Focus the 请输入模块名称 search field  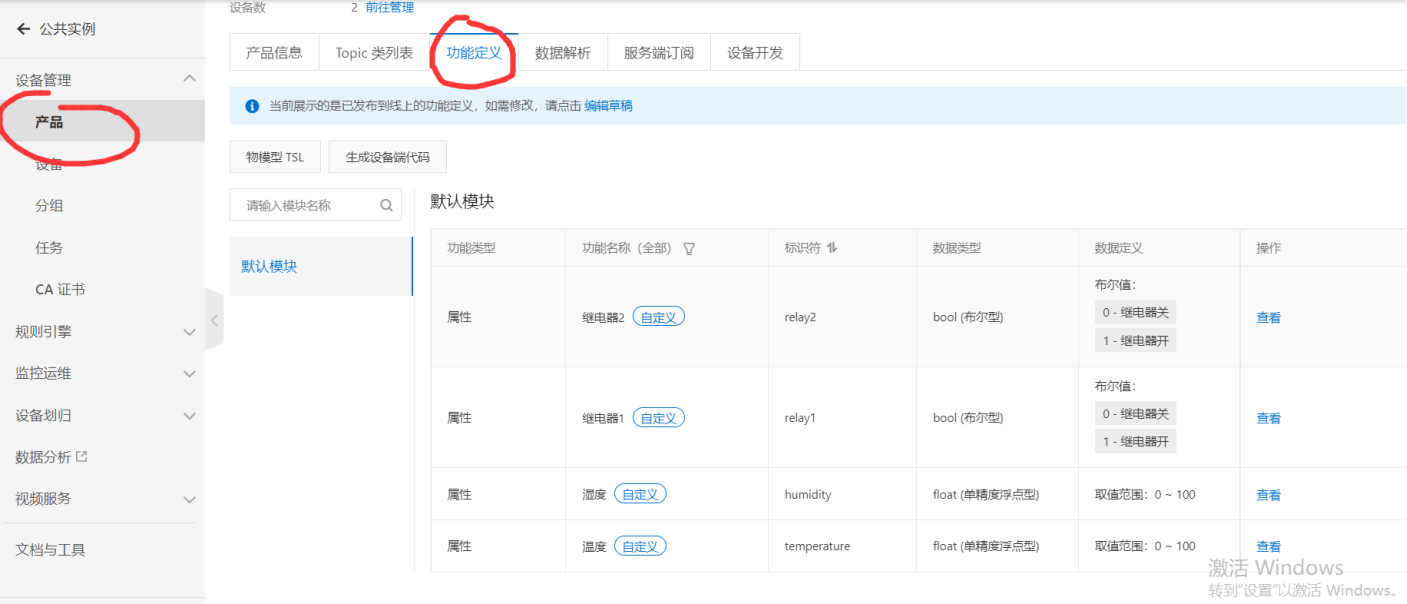[315, 205]
